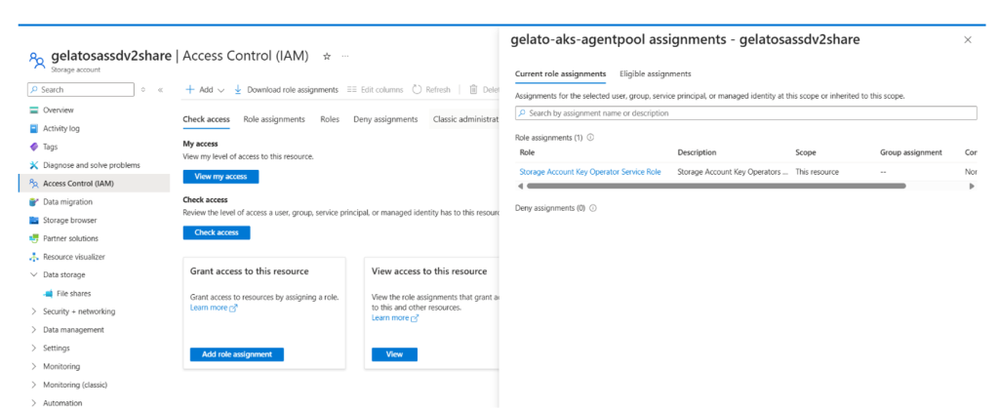Viewport: 999px width, 420px height.
Task: Click the Group assignment column header
Action: (x=911, y=153)
